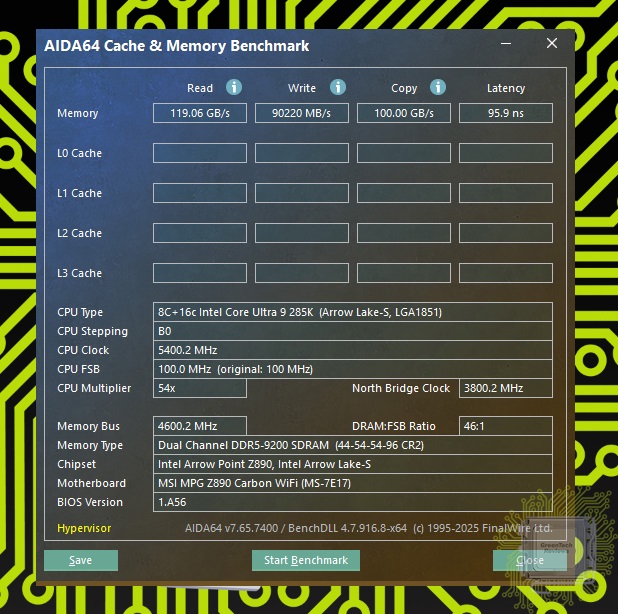
Task: Click the Write info icon
Action: coord(338,87)
